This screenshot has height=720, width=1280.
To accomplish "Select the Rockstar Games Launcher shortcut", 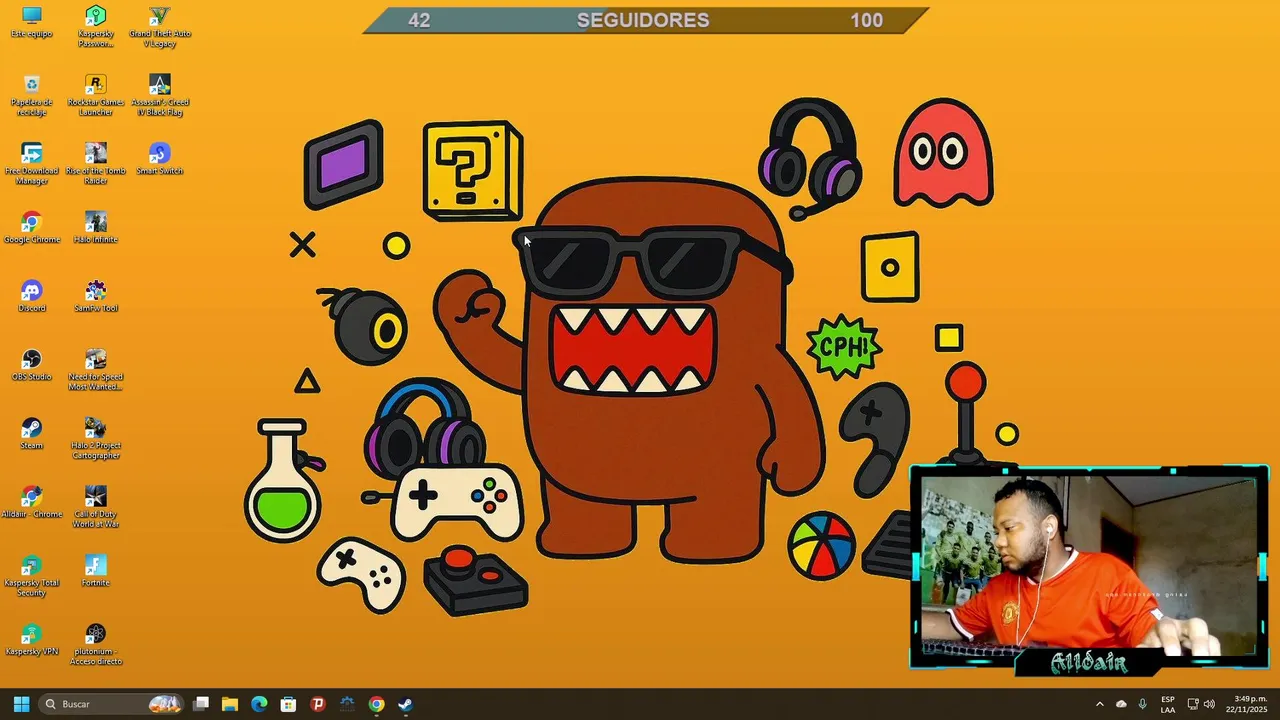I will (96, 96).
